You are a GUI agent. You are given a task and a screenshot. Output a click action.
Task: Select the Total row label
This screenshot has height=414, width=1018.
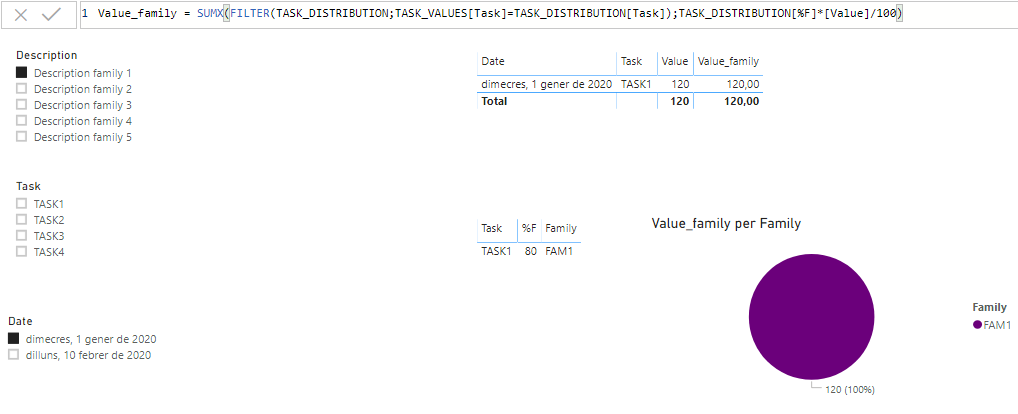[x=494, y=101]
